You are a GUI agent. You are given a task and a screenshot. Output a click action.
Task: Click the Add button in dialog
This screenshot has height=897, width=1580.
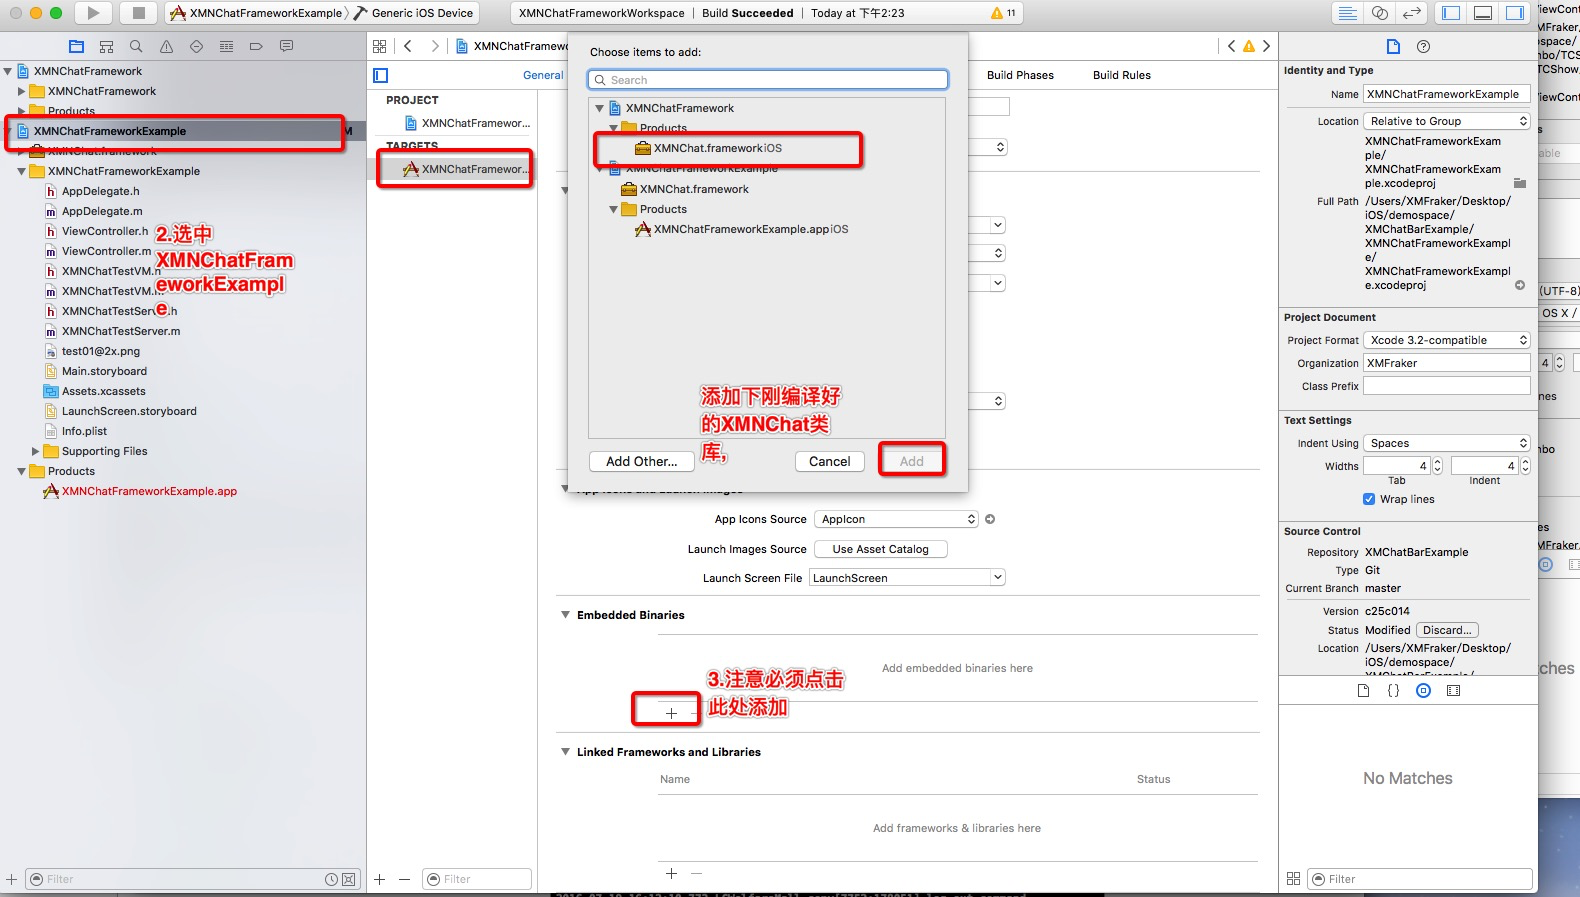click(911, 461)
